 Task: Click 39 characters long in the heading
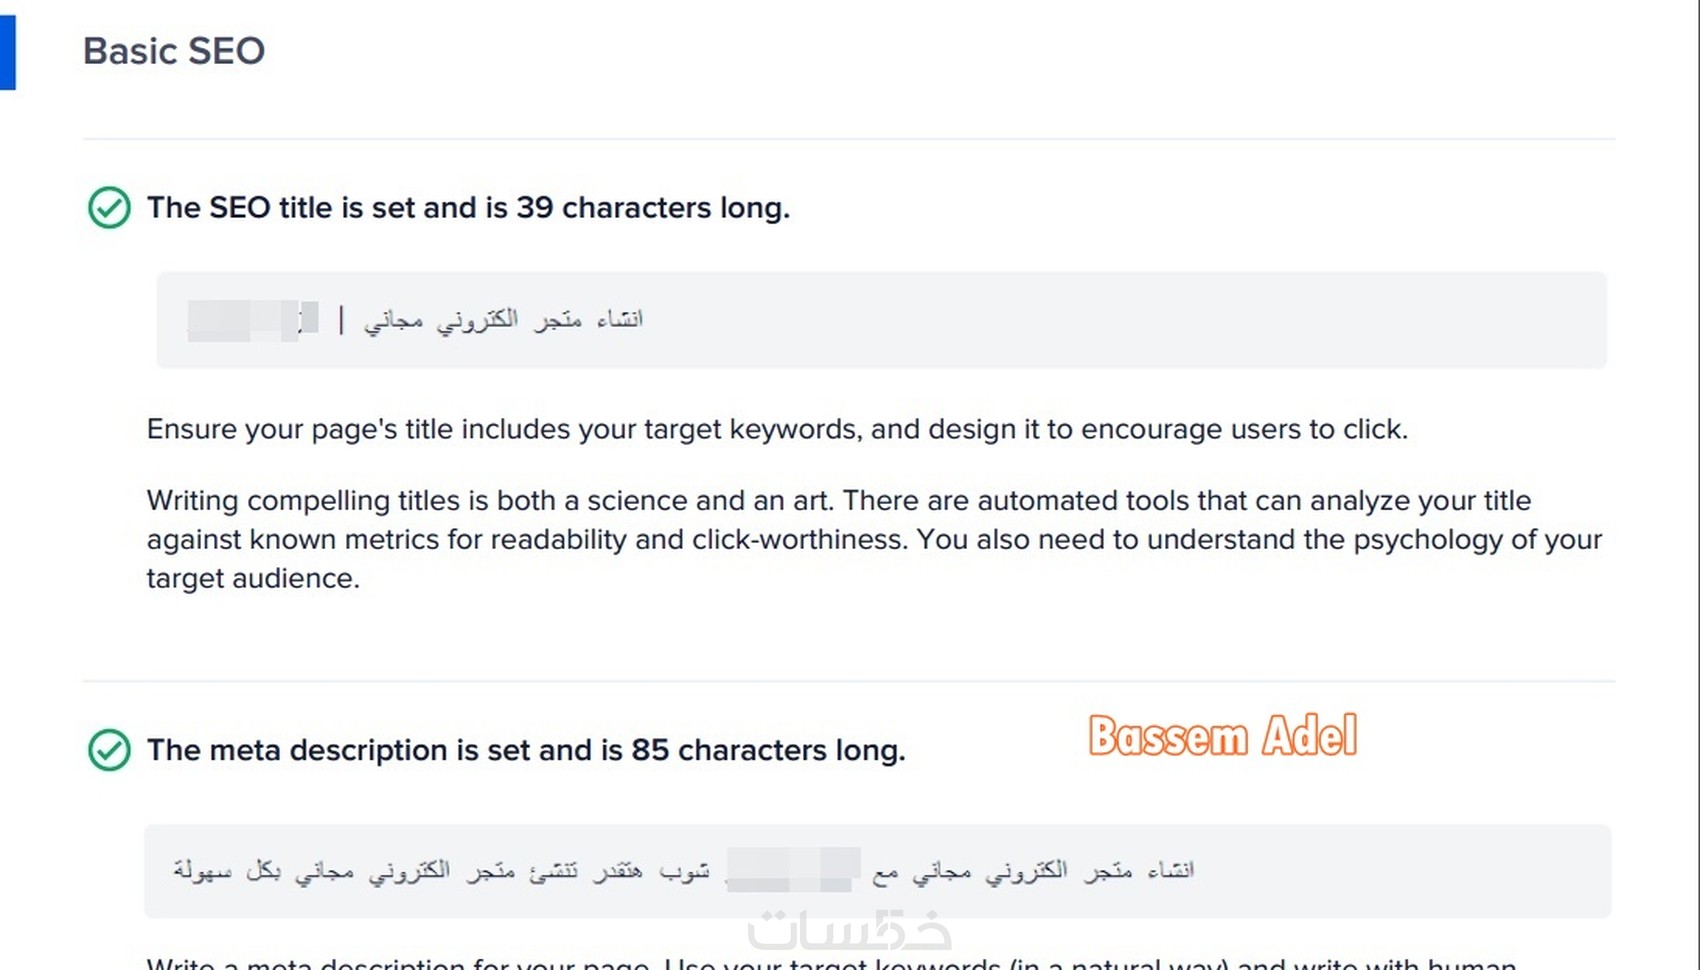(x=653, y=207)
